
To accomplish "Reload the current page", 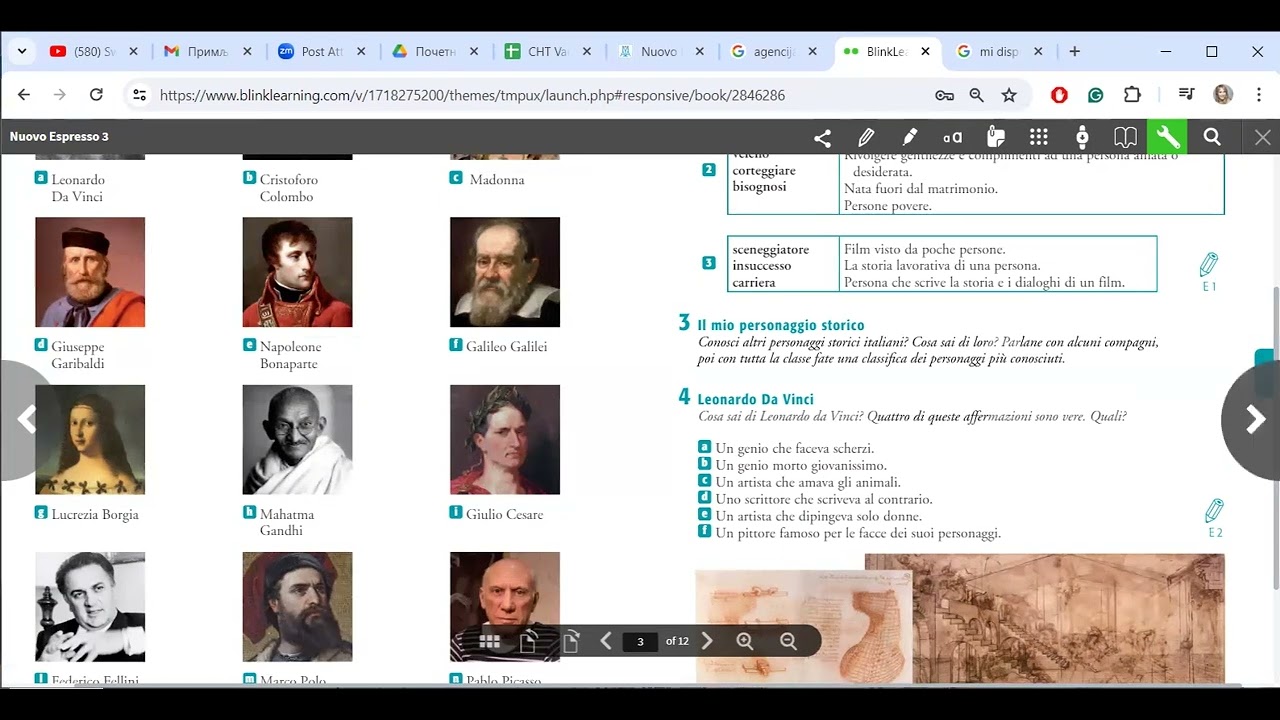I will [96, 95].
